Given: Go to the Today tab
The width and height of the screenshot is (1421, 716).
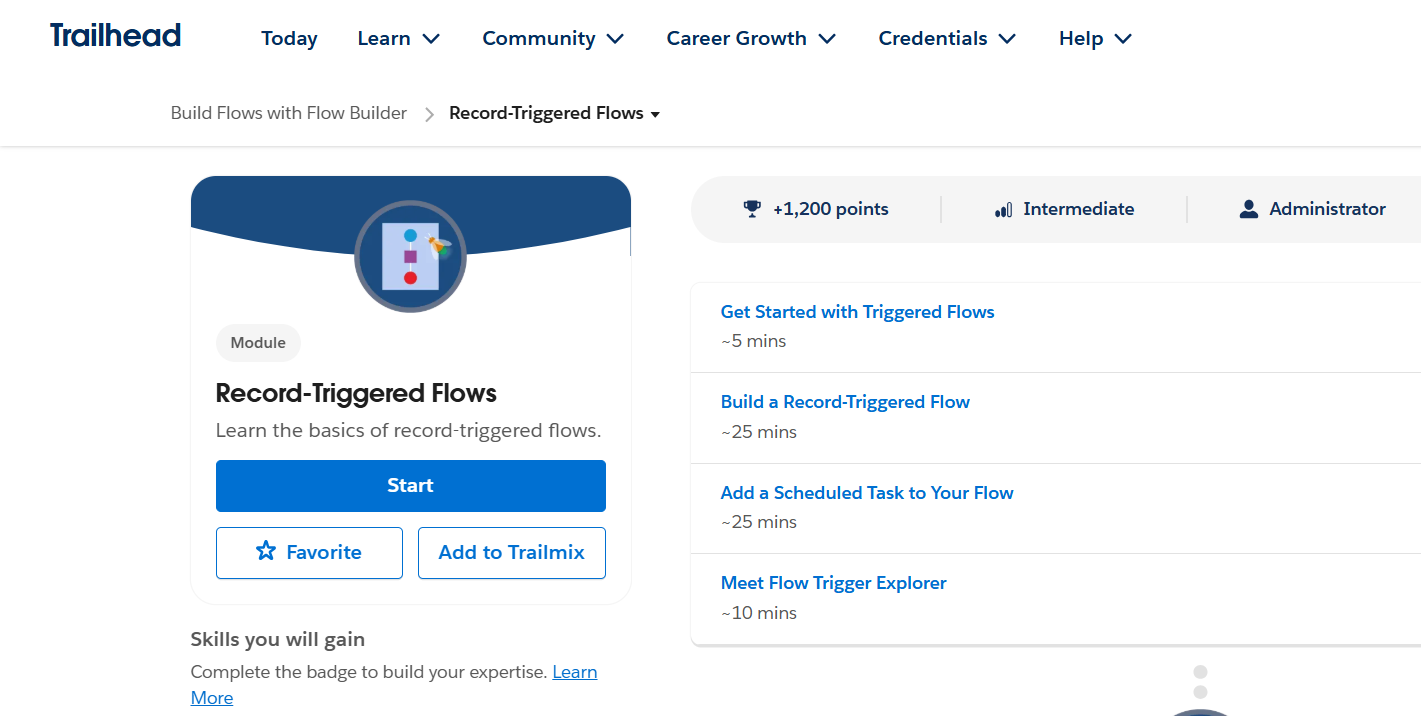Looking at the screenshot, I should [x=289, y=38].
